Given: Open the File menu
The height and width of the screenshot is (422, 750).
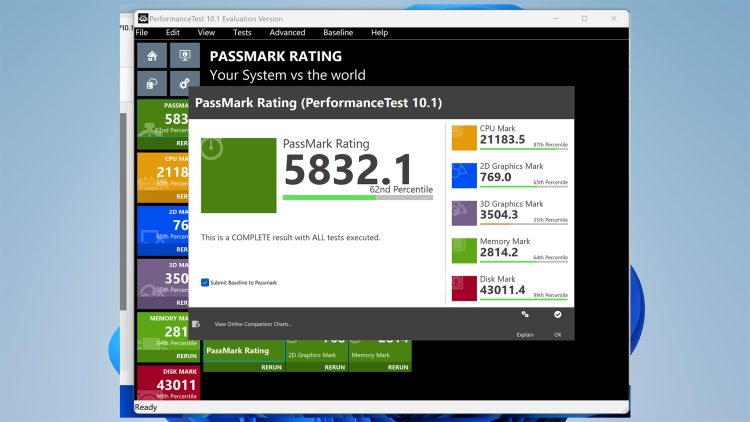Looking at the screenshot, I should point(142,33).
